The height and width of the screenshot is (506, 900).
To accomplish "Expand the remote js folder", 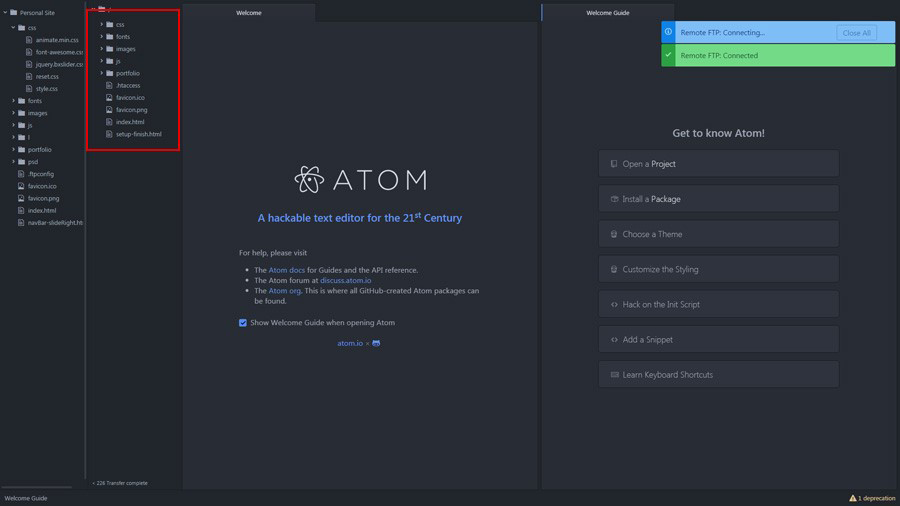I will click(102, 61).
